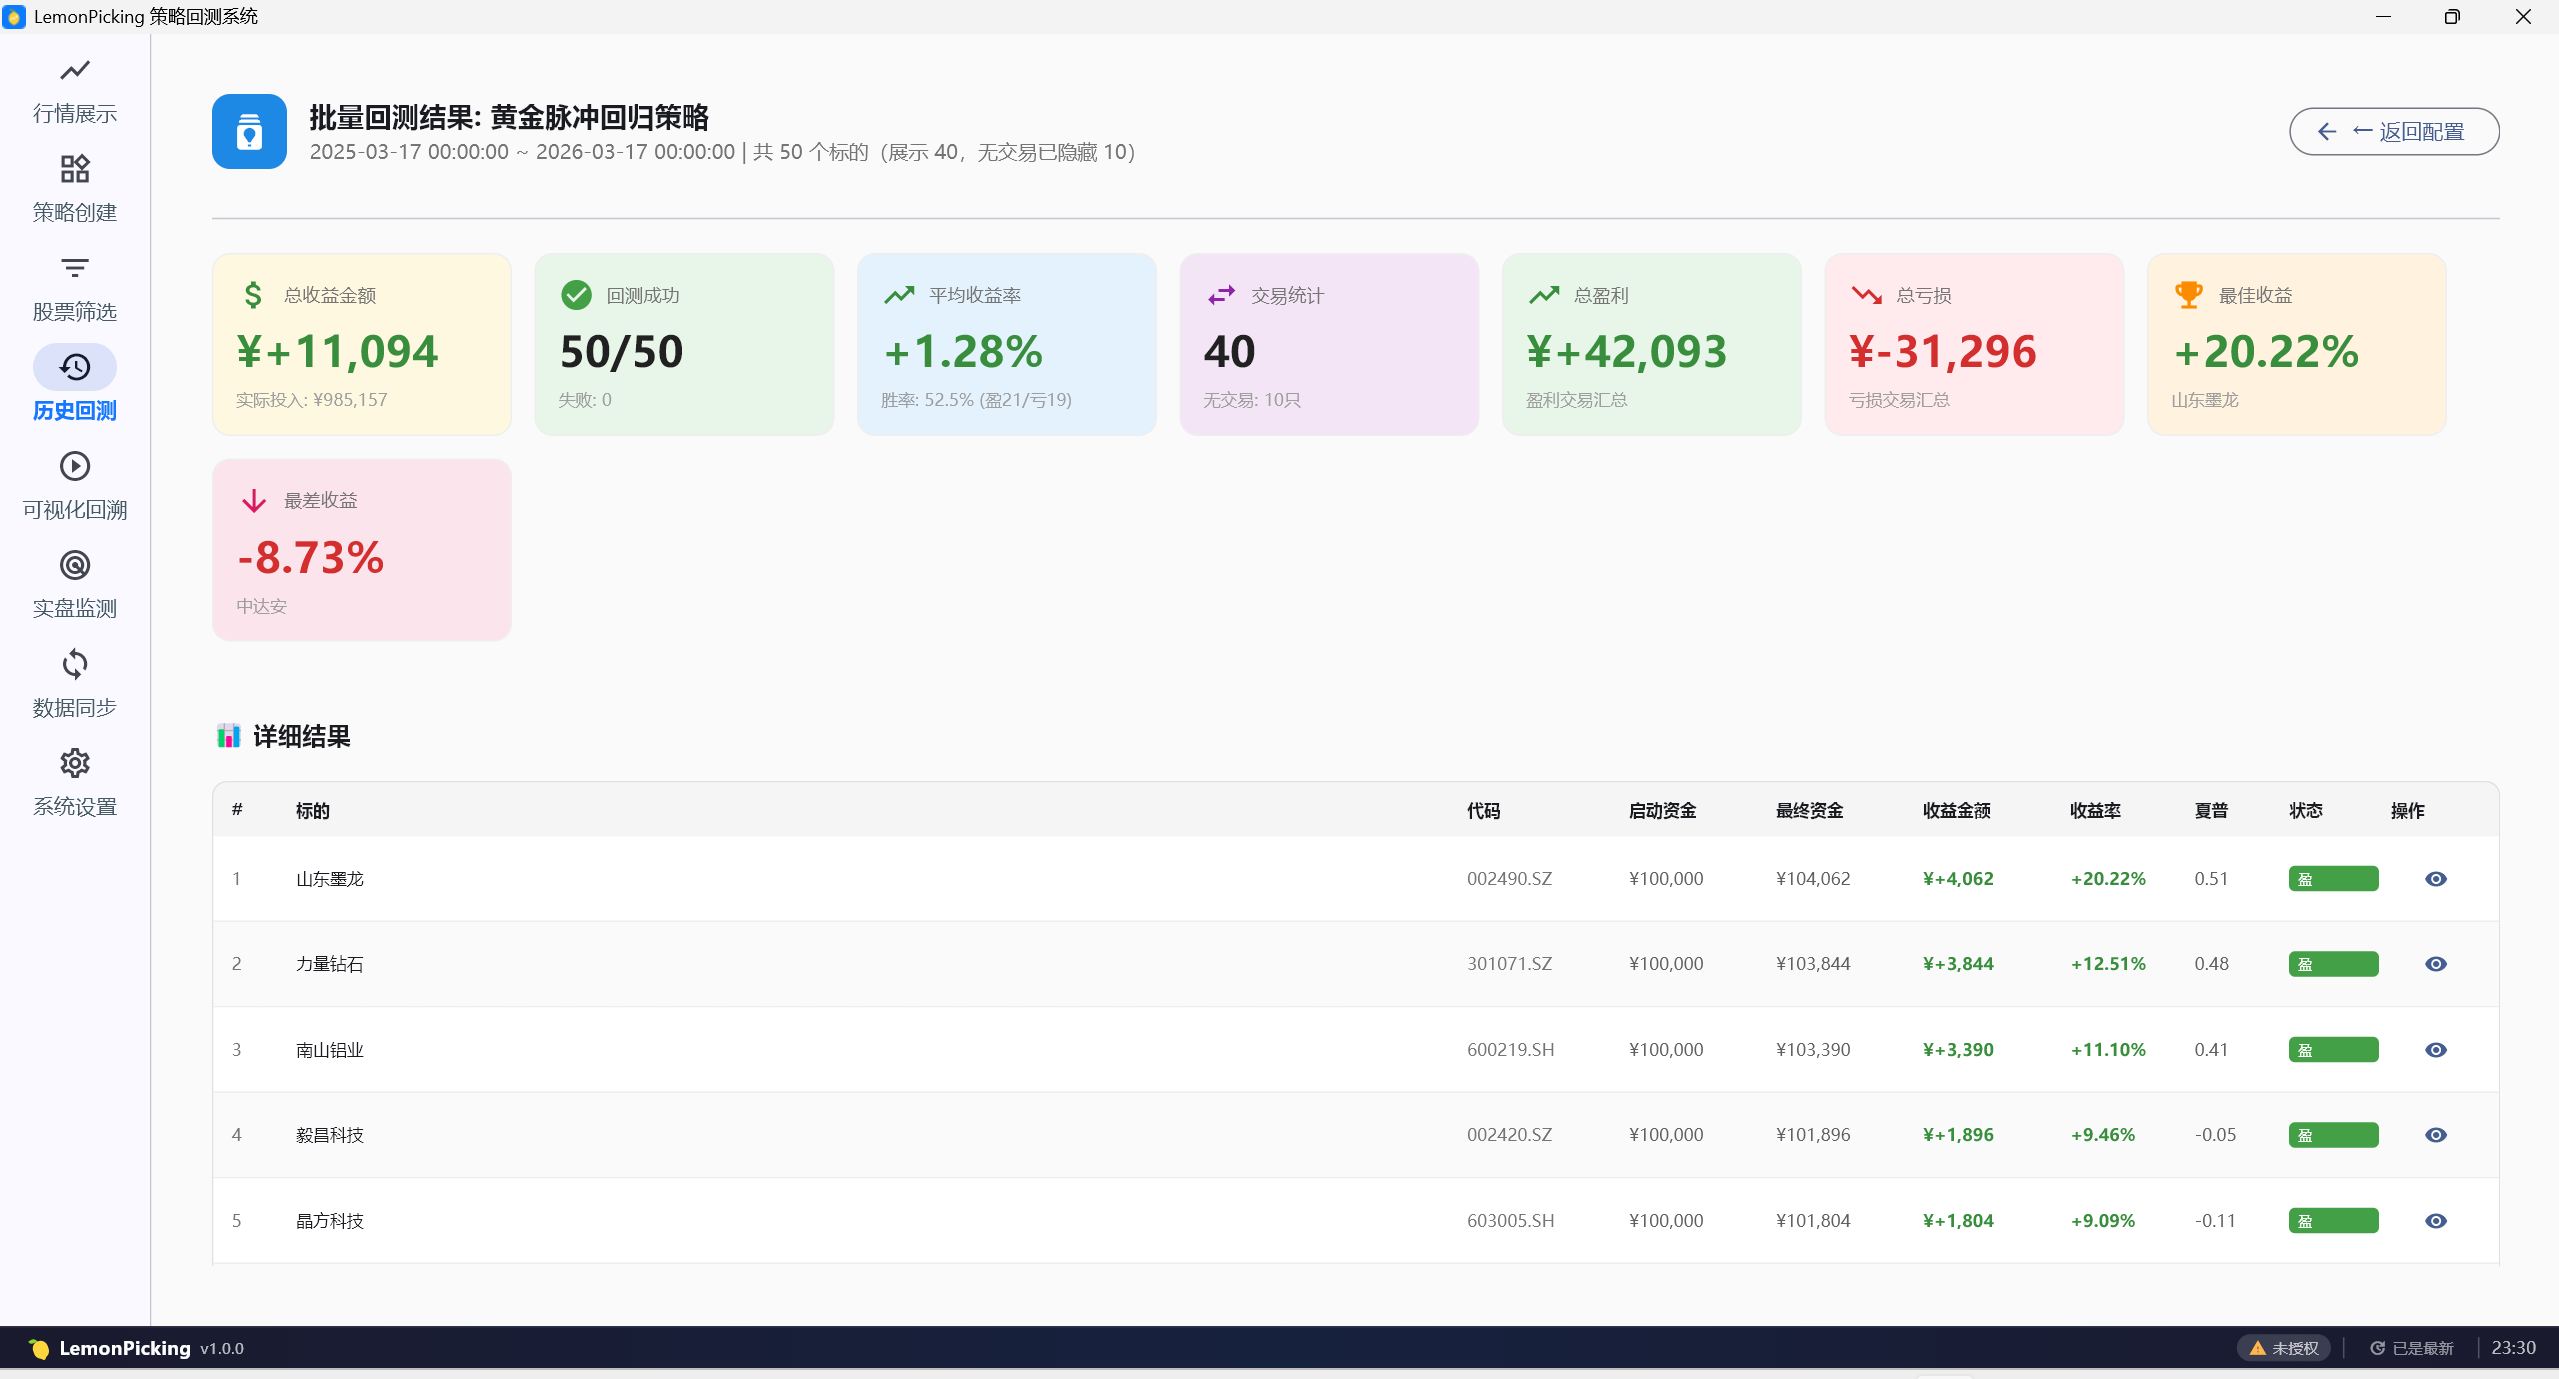The width and height of the screenshot is (2559, 1379).
Task: Open 数据同步 data sync page
Action: tap(75, 684)
